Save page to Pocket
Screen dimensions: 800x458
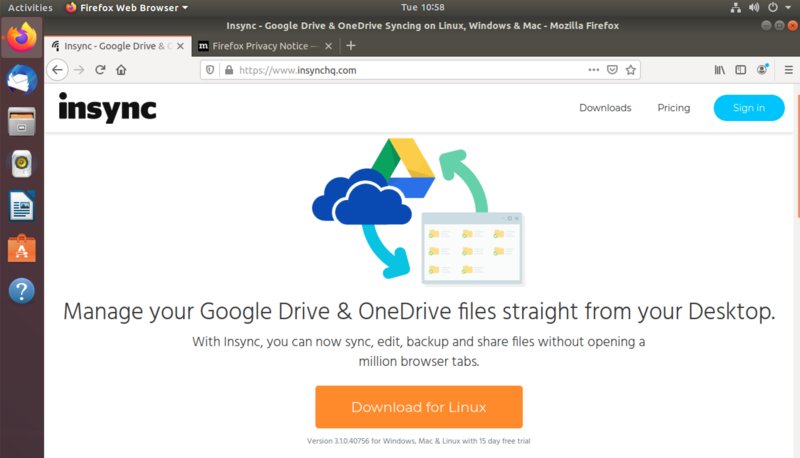(x=612, y=70)
